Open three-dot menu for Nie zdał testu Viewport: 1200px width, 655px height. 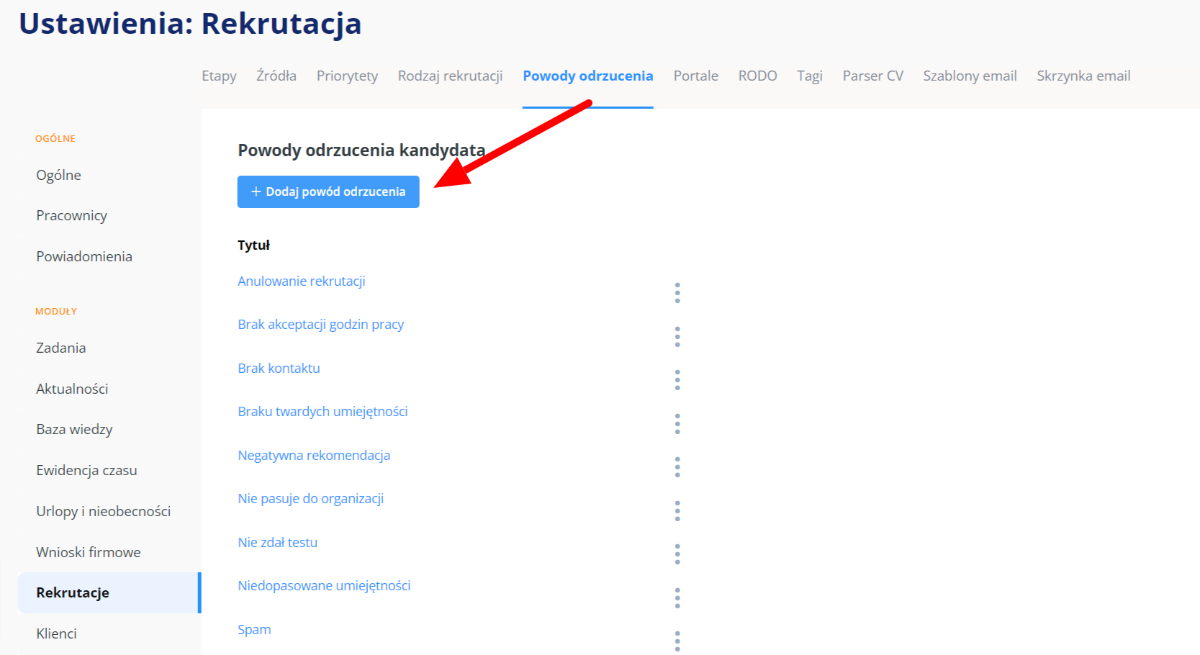point(677,554)
